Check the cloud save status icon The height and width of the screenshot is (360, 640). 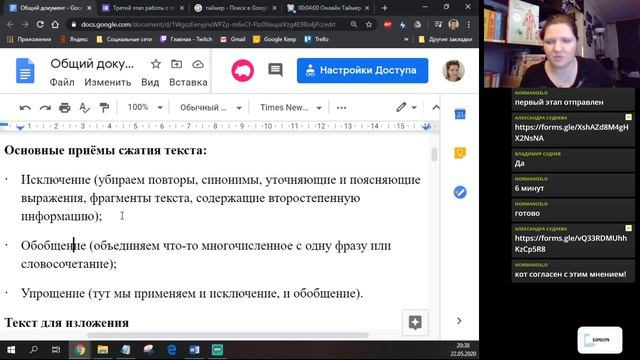point(198,64)
